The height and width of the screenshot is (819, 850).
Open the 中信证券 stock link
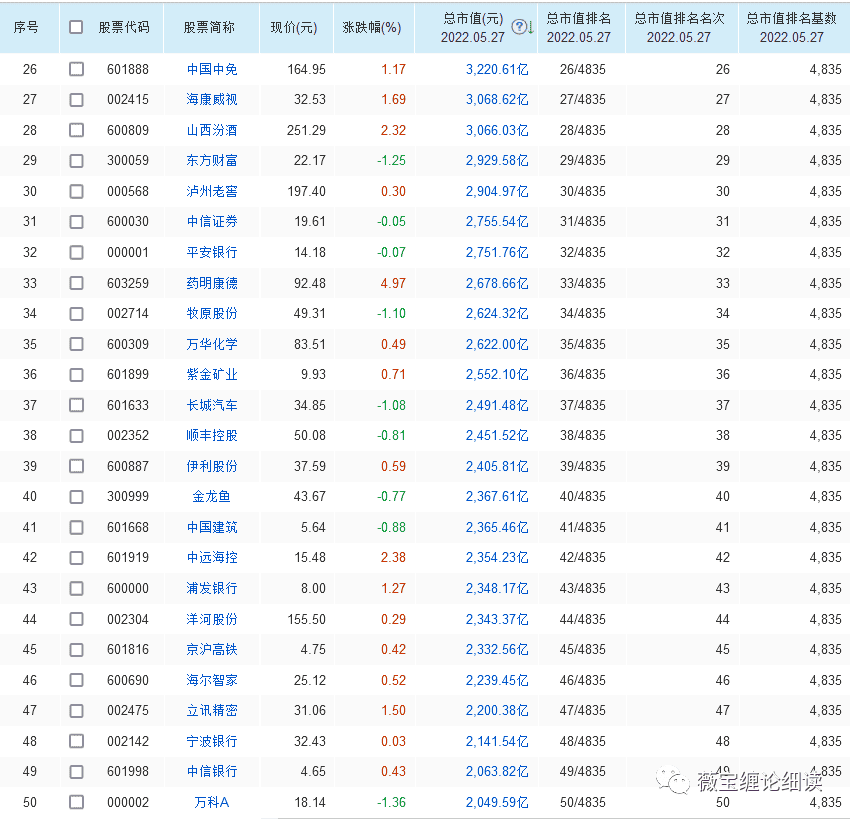pos(212,222)
